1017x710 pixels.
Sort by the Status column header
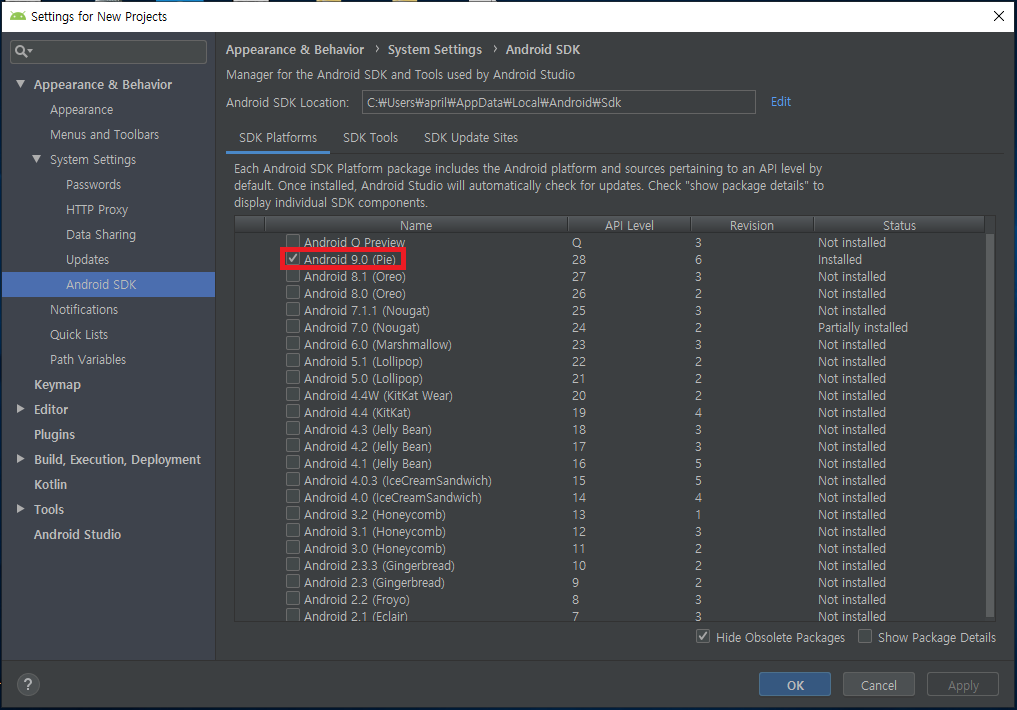[899, 225]
